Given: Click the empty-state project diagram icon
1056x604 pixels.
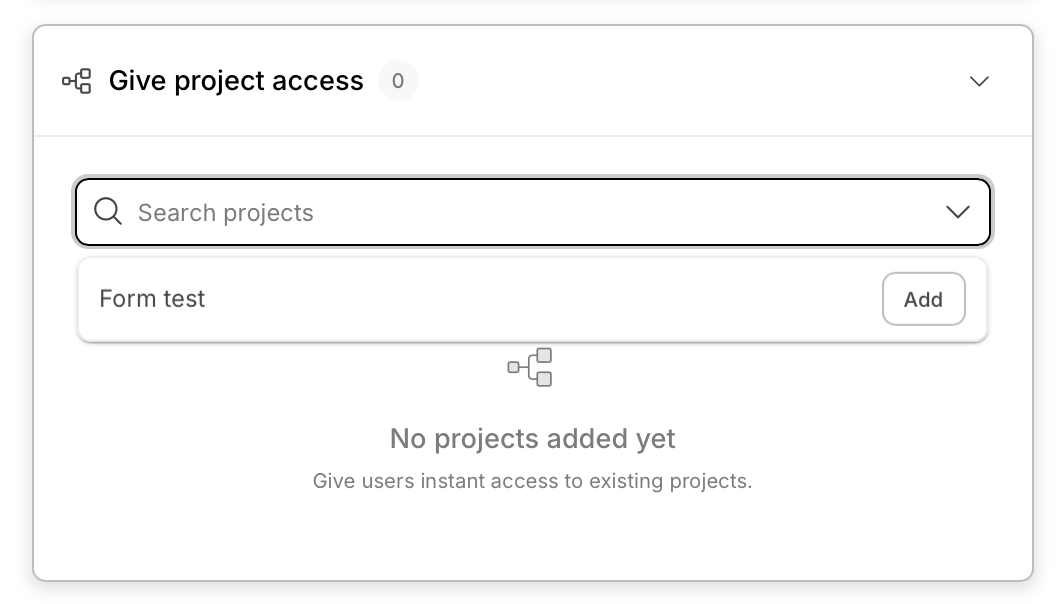Looking at the screenshot, I should point(530,367).
